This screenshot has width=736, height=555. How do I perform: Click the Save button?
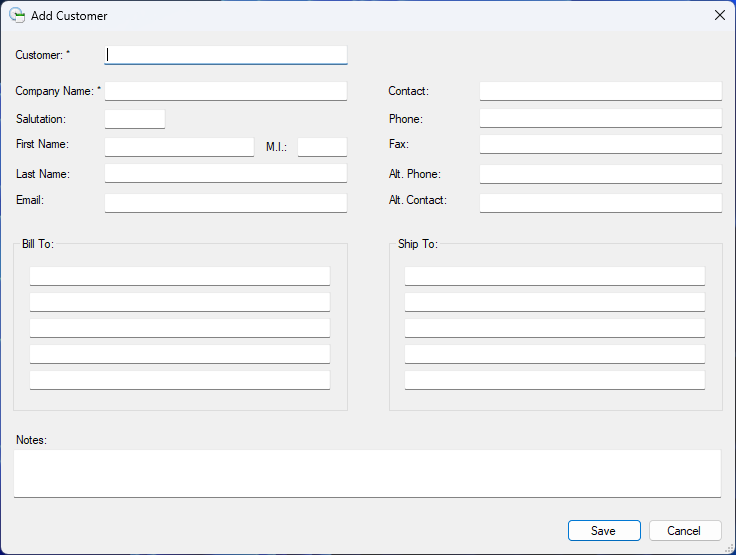(x=604, y=531)
